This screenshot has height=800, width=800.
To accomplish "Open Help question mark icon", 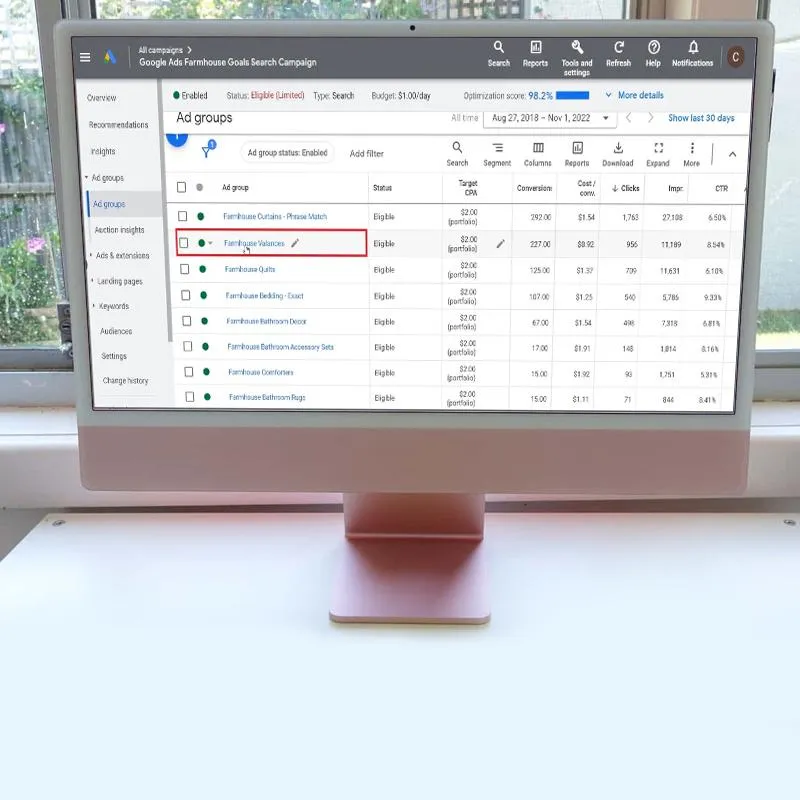I will pyautogui.click(x=653, y=48).
